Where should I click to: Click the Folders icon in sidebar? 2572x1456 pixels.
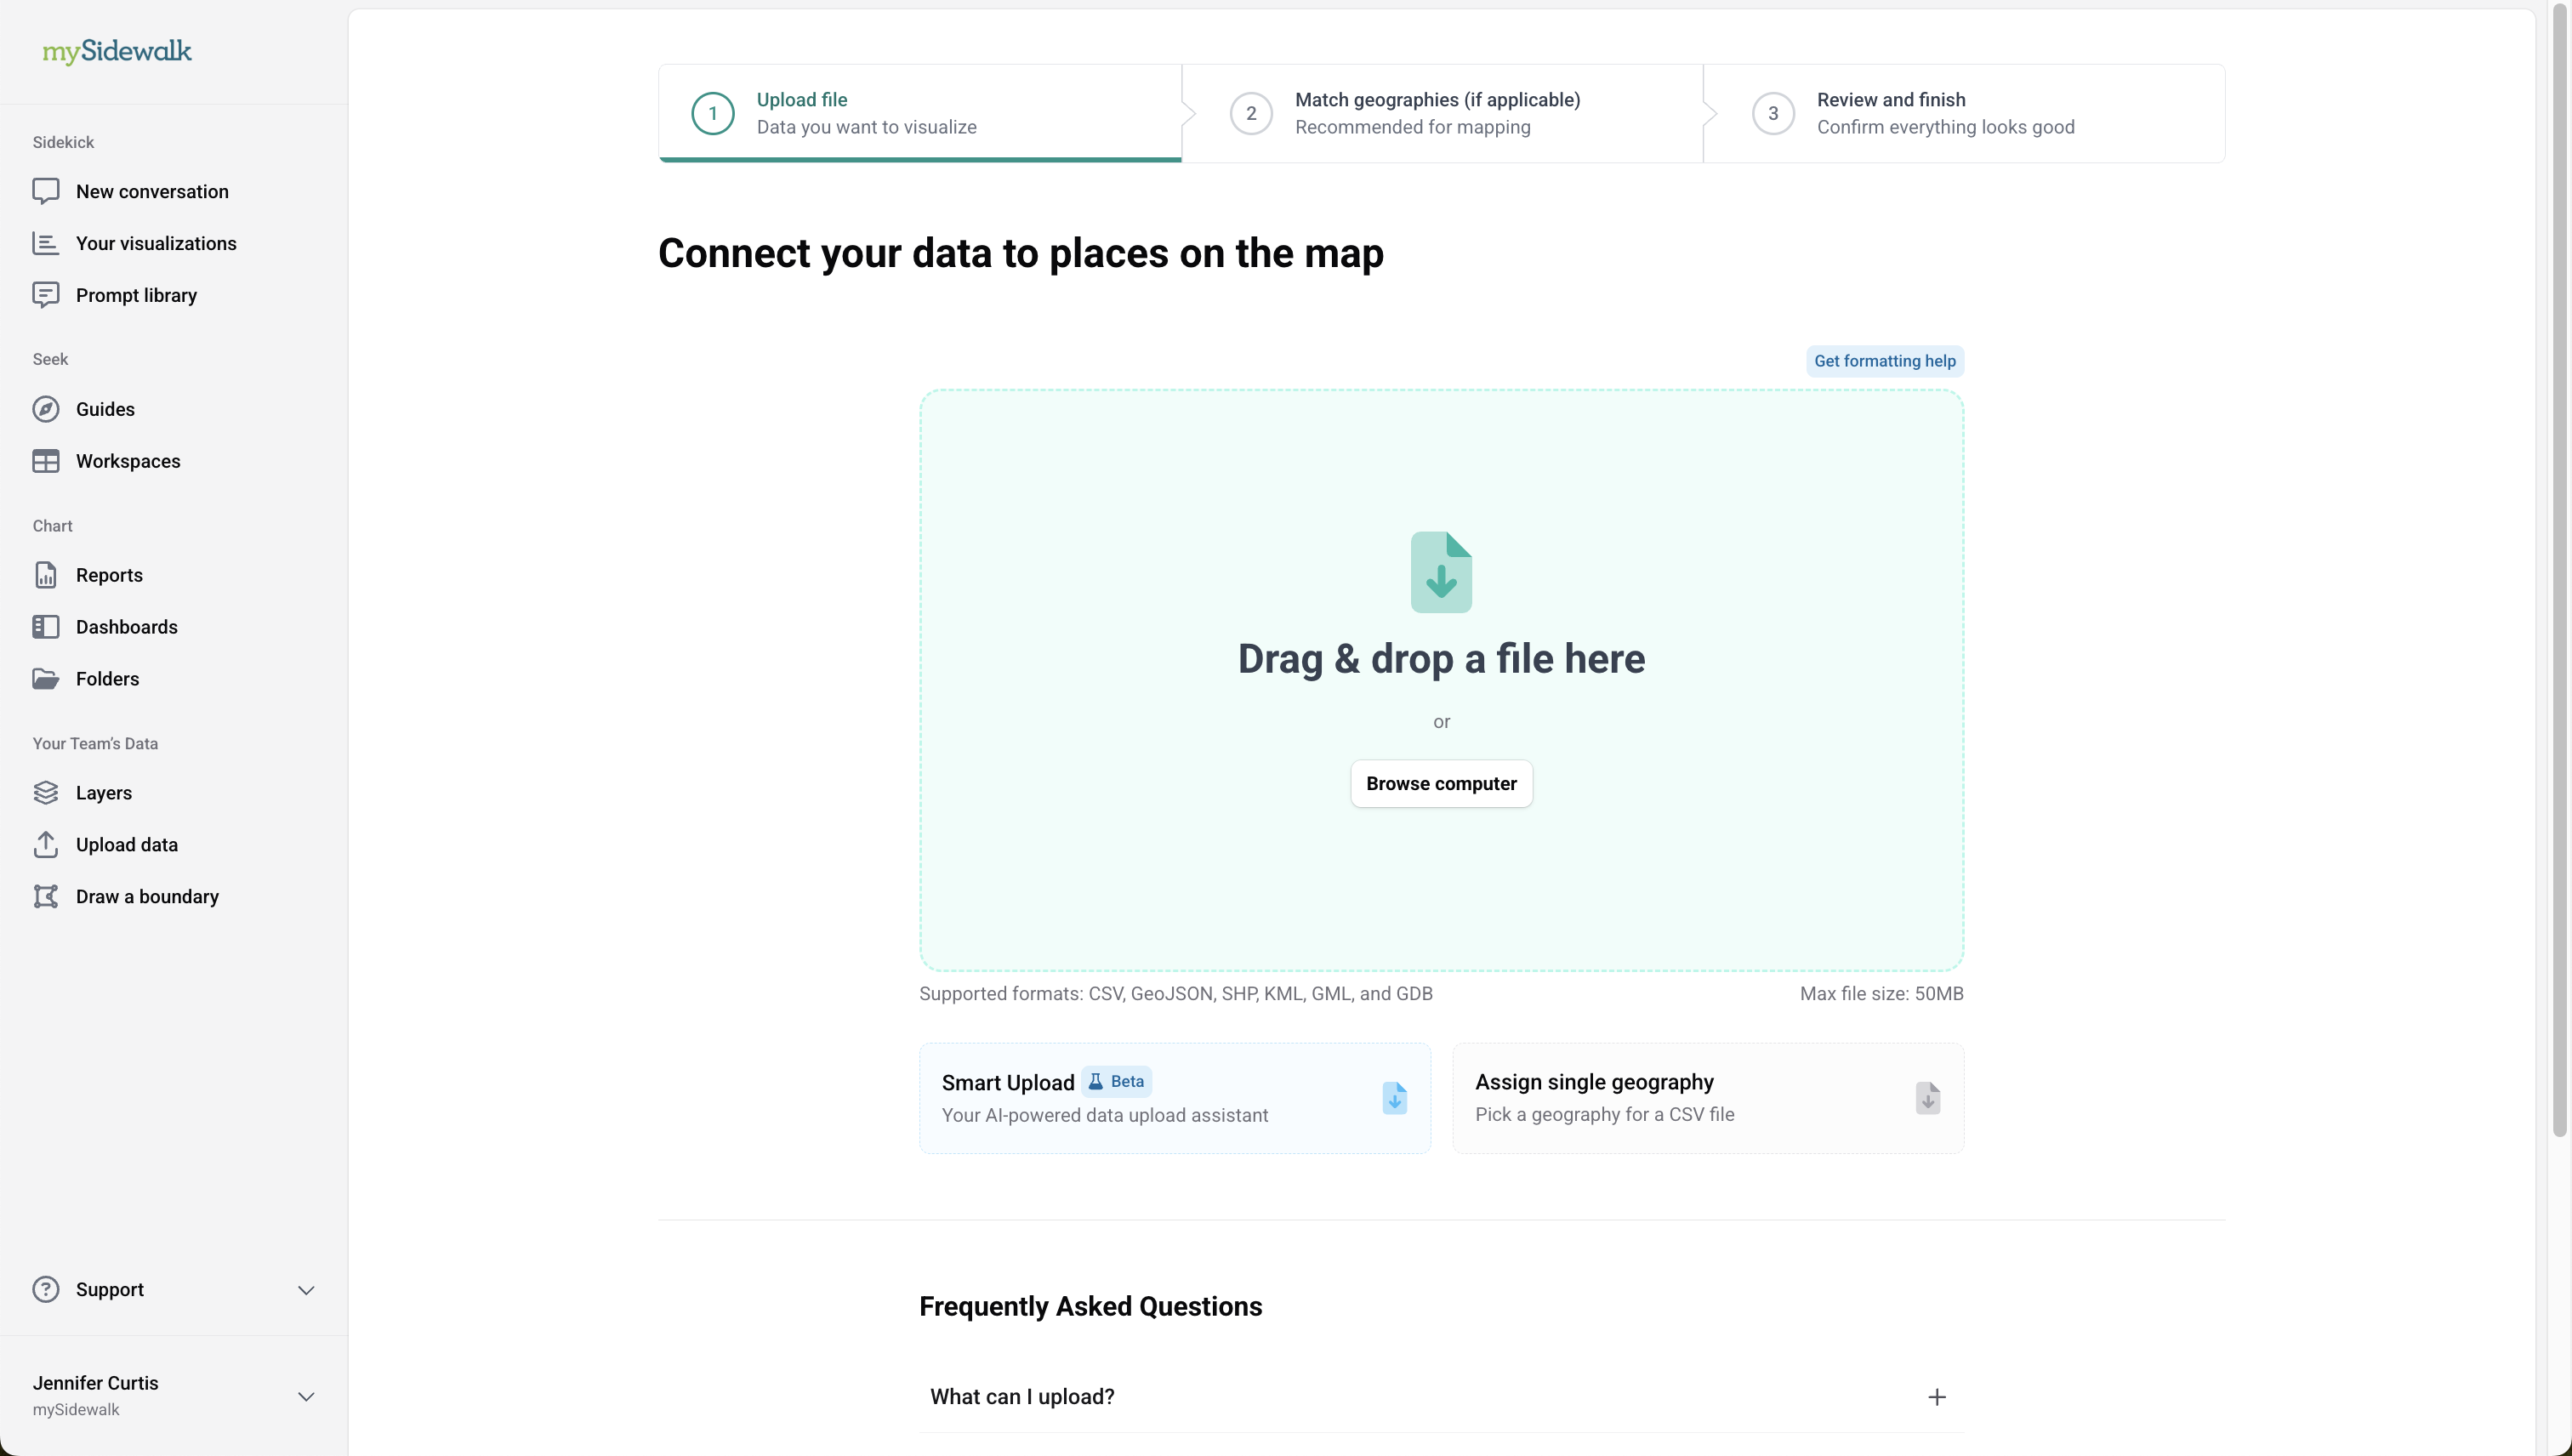pyautogui.click(x=45, y=679)
